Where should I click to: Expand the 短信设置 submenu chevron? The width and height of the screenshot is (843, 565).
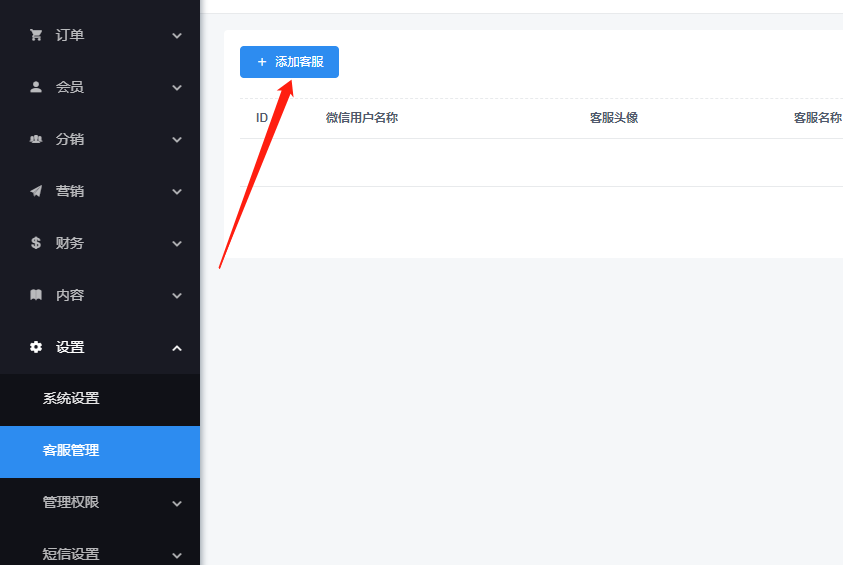point(177,555)
